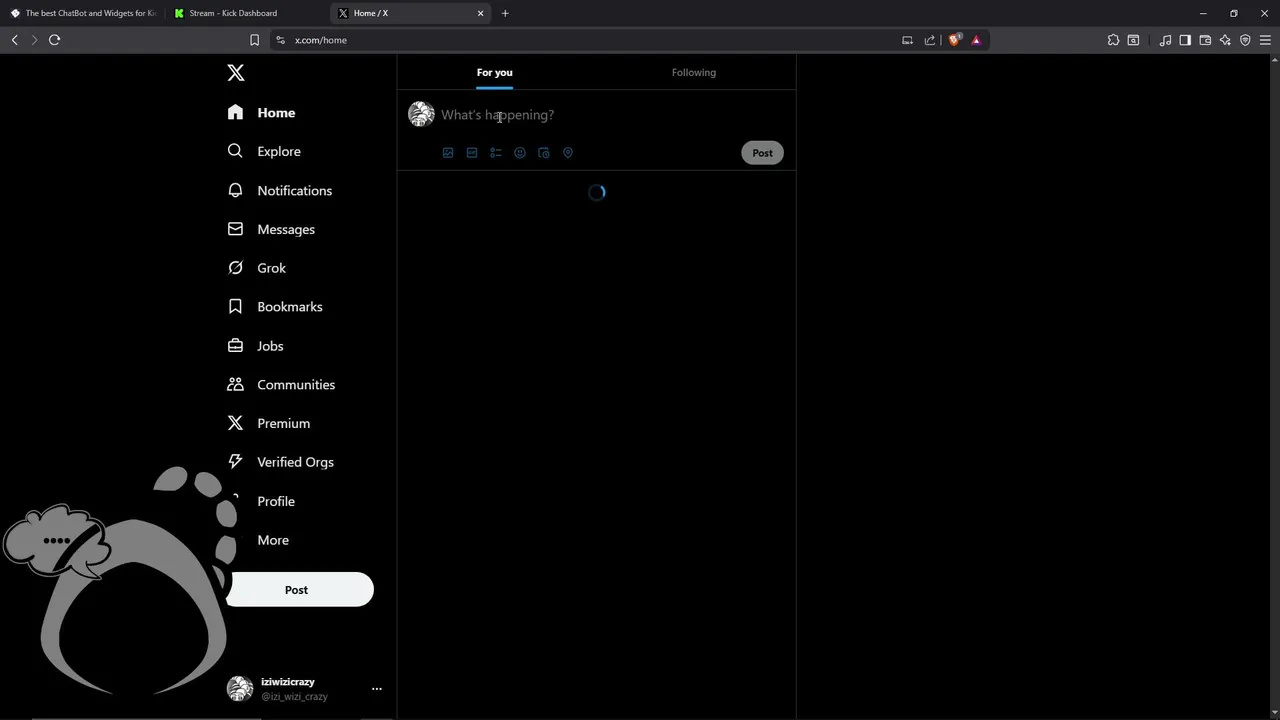Go to Home in the sidebar
Screen dimensions: 1280x720
pos(261,113)
